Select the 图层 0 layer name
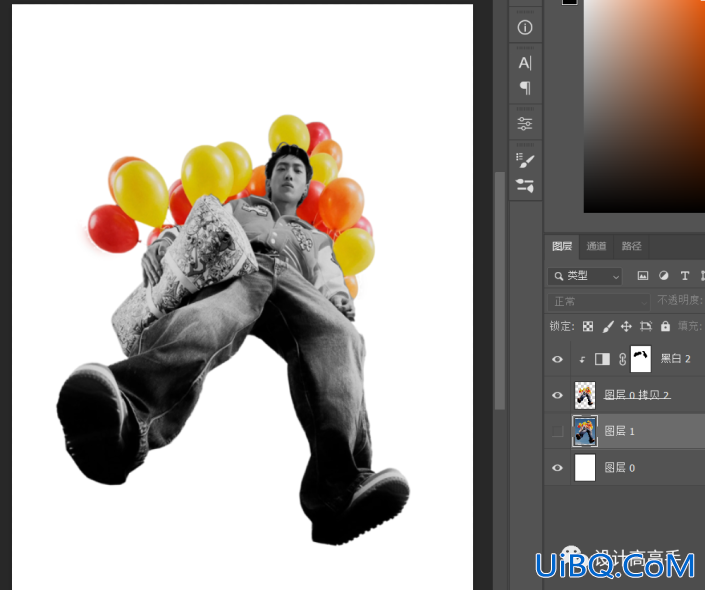The width and height of the screenshot is (705, 590). coord(620,468)
